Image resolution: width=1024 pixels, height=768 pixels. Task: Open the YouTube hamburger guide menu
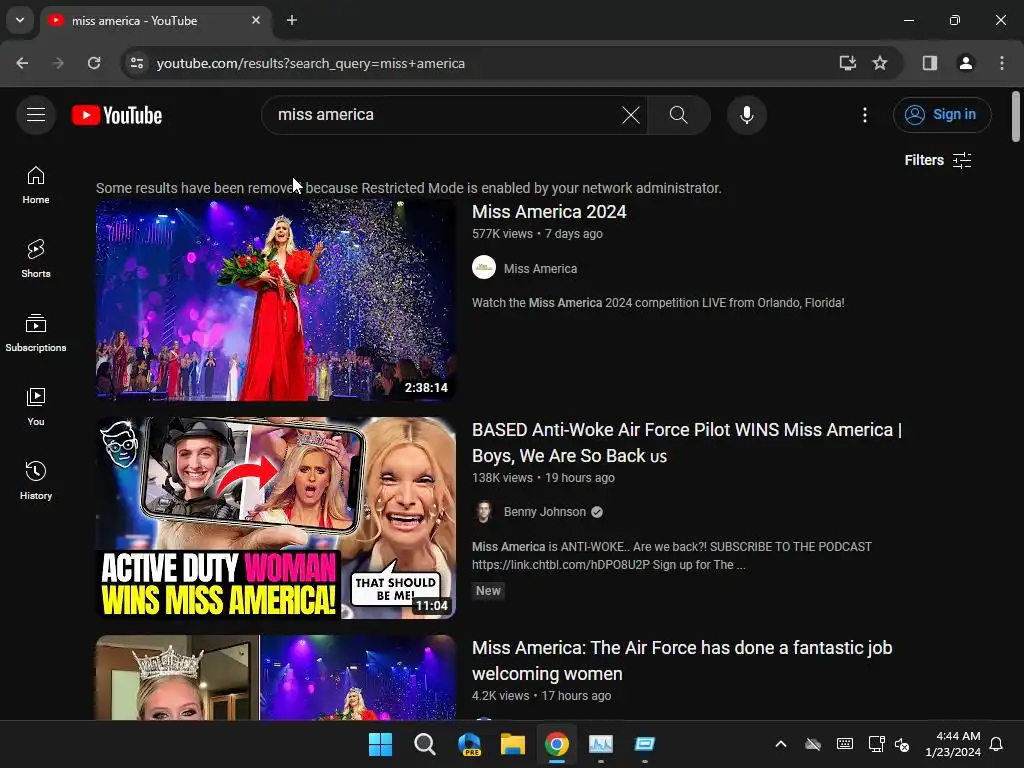tap(36, 115)
